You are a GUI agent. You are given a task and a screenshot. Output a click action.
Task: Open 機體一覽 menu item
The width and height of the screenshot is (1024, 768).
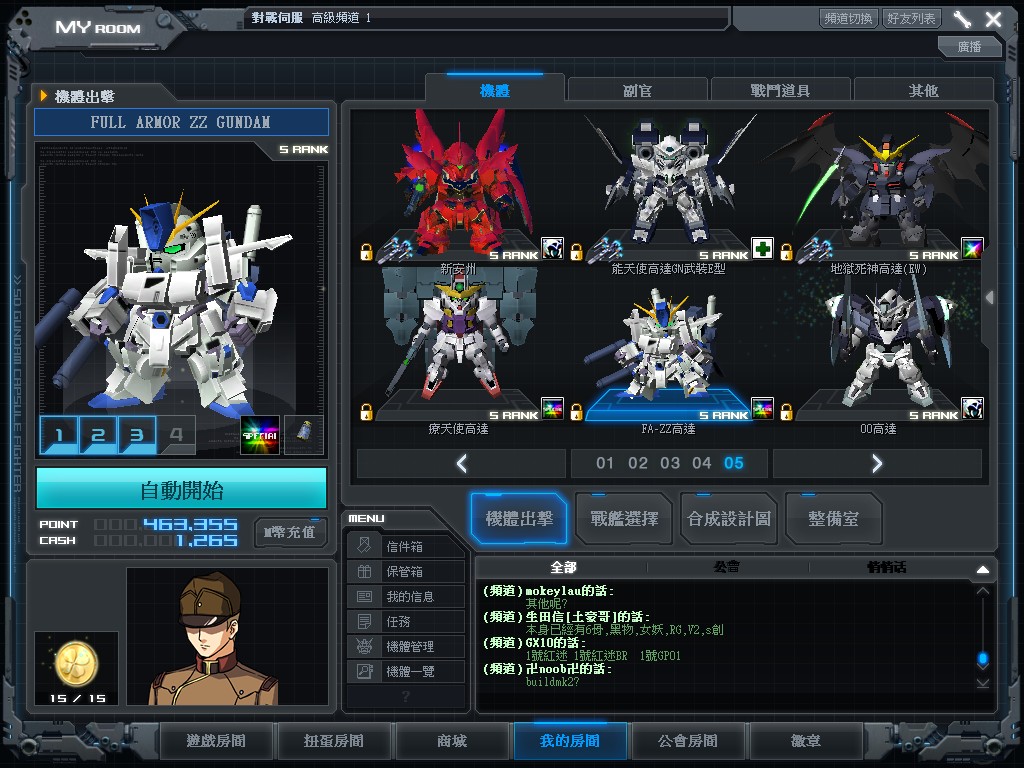406,671
